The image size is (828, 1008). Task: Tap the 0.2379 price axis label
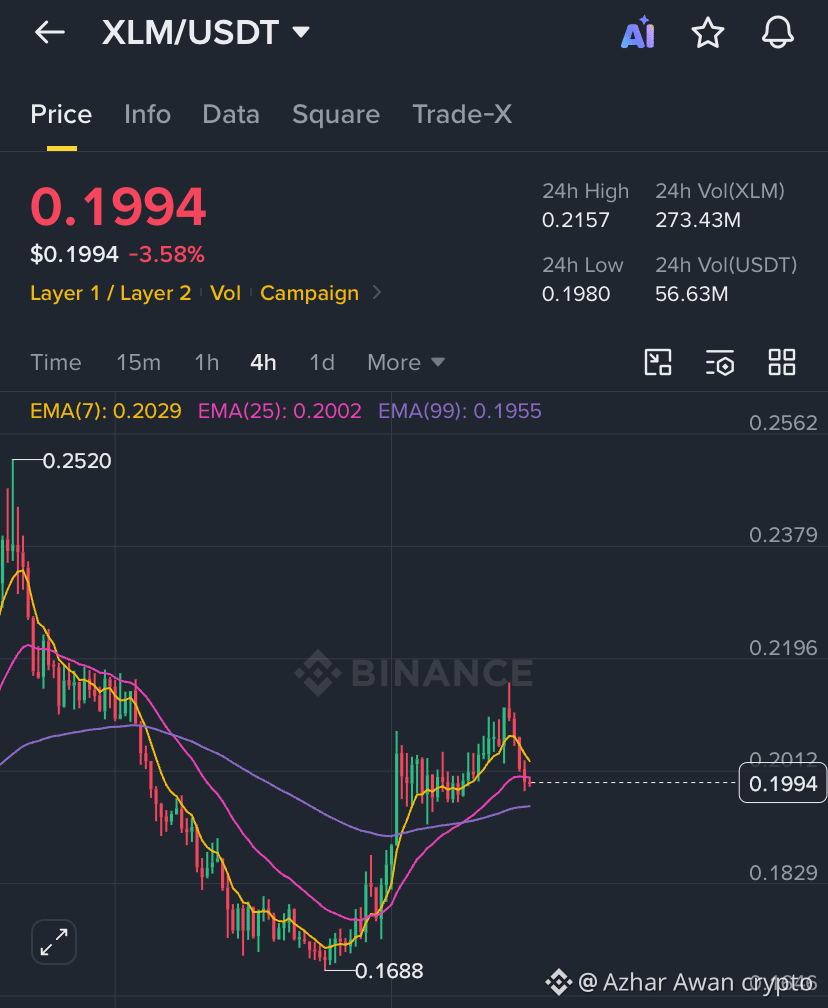point(783,535)
